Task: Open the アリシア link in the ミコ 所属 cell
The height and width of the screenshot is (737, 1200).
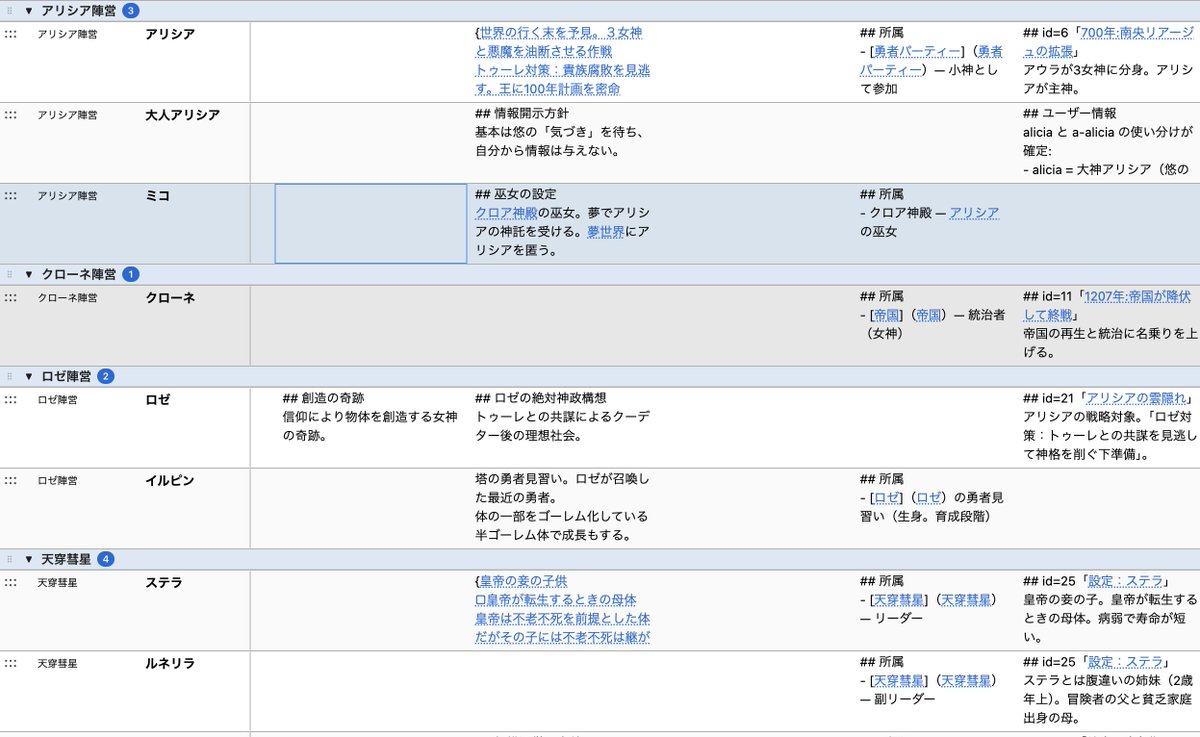Action: click(x=974, y=213)
